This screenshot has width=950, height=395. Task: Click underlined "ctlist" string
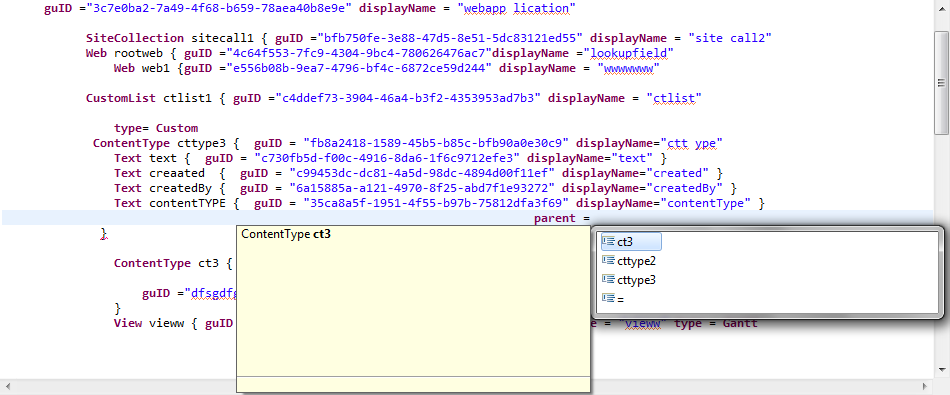[674, 98]
